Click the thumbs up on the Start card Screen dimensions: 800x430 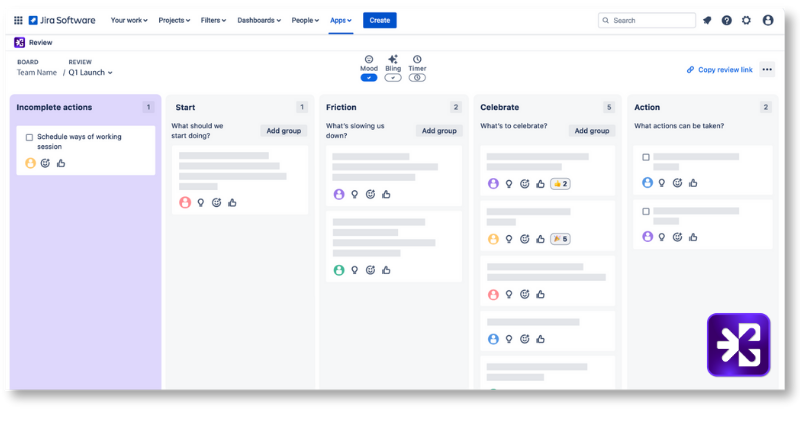(232, 202)
